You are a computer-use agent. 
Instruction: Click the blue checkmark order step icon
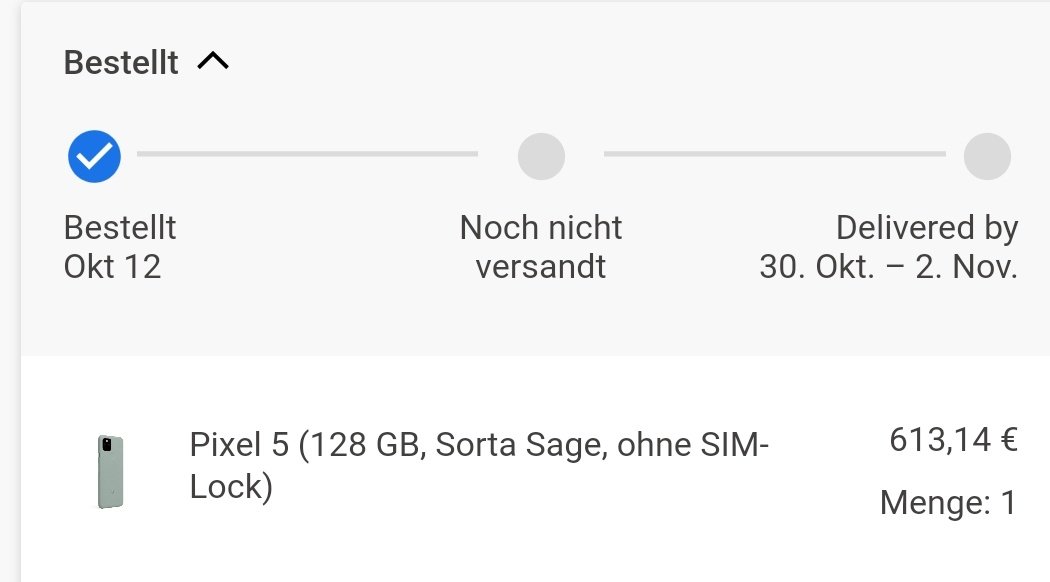tap(94, 156)
